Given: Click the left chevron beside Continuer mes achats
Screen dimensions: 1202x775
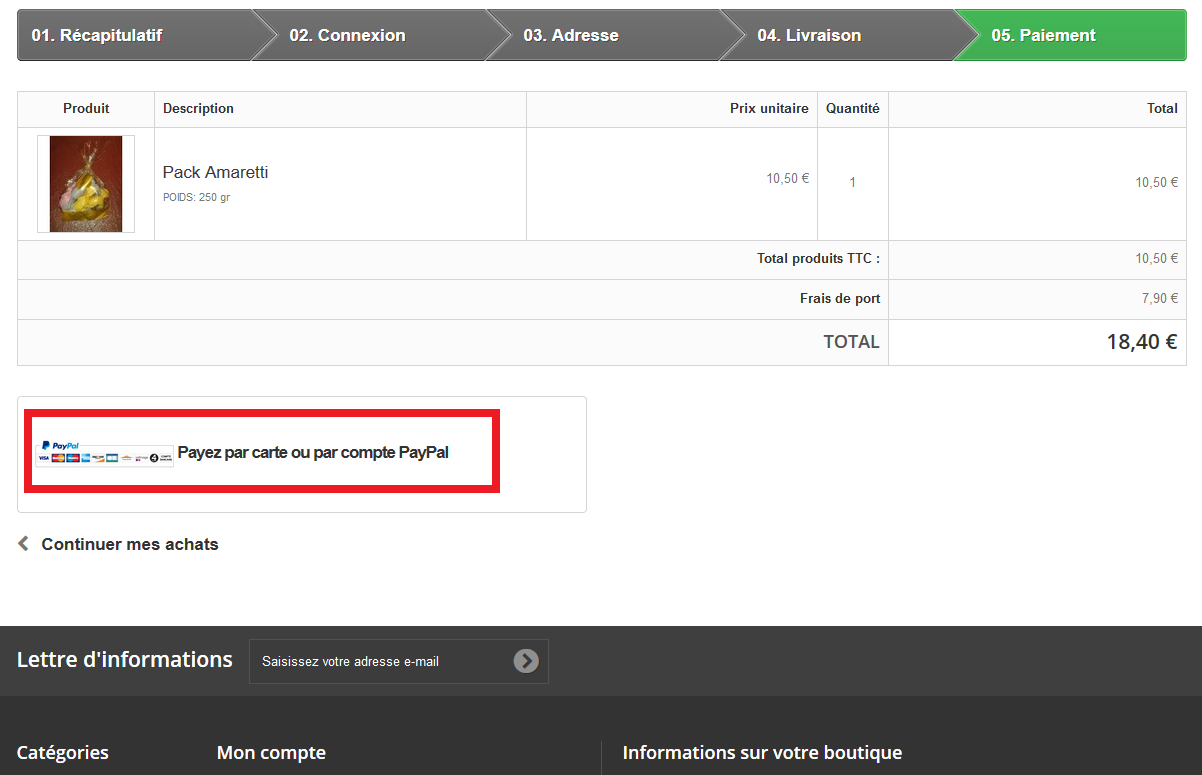Looking at the screenshot, I should (x=24, y=544).
